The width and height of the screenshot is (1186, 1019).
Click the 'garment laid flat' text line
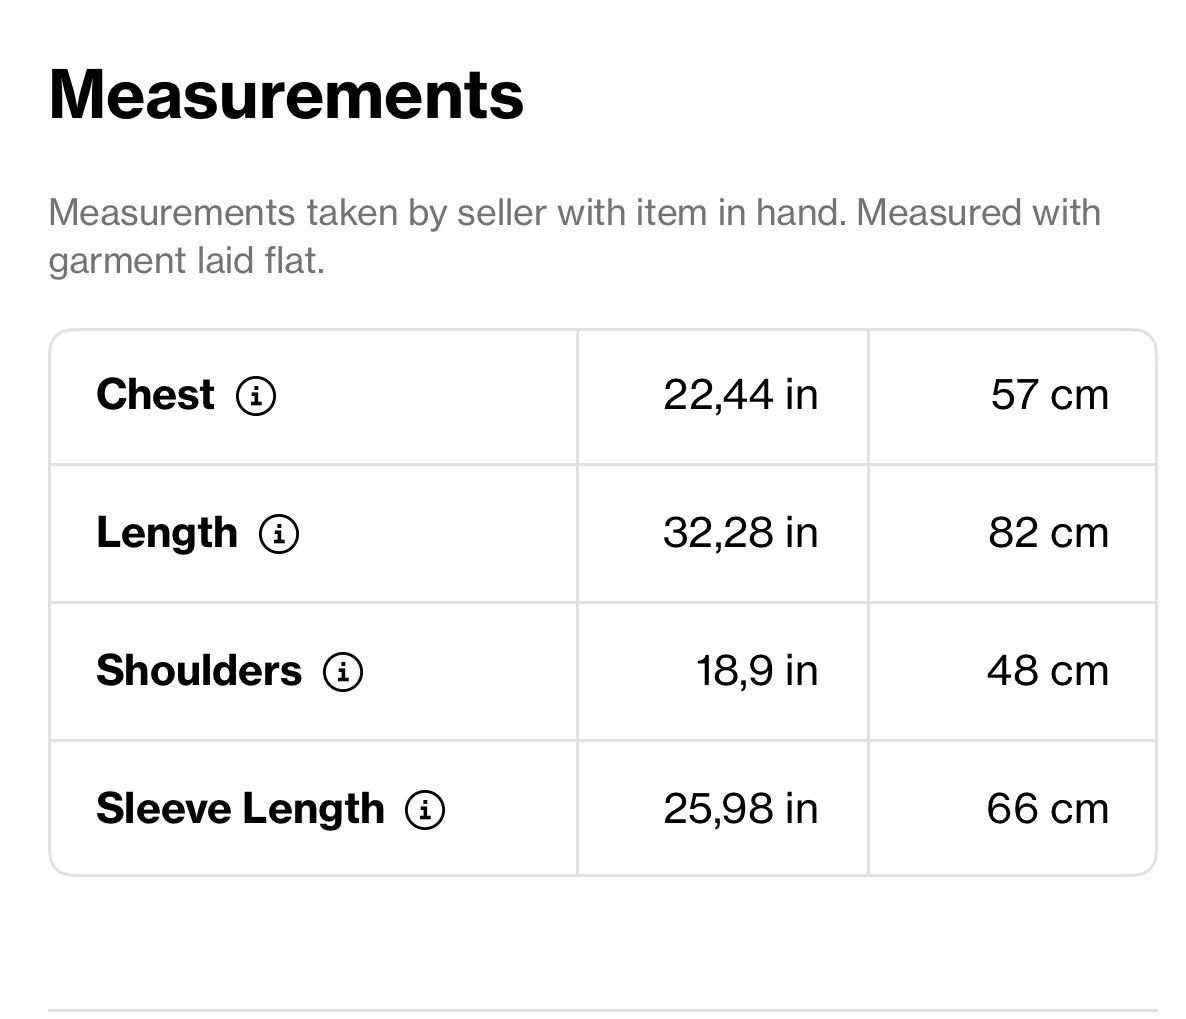click(x=187, y=261)
